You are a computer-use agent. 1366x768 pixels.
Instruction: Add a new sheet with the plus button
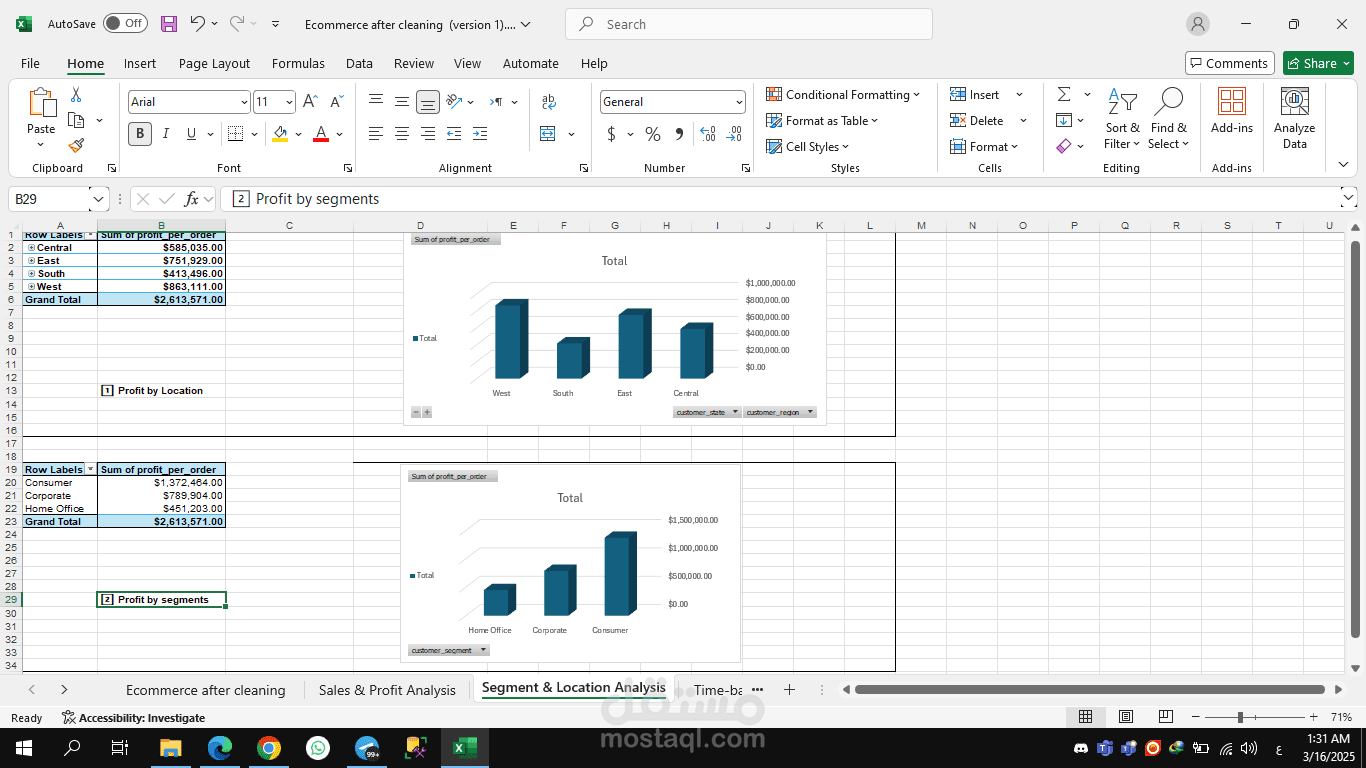click(x=789, y=690)
